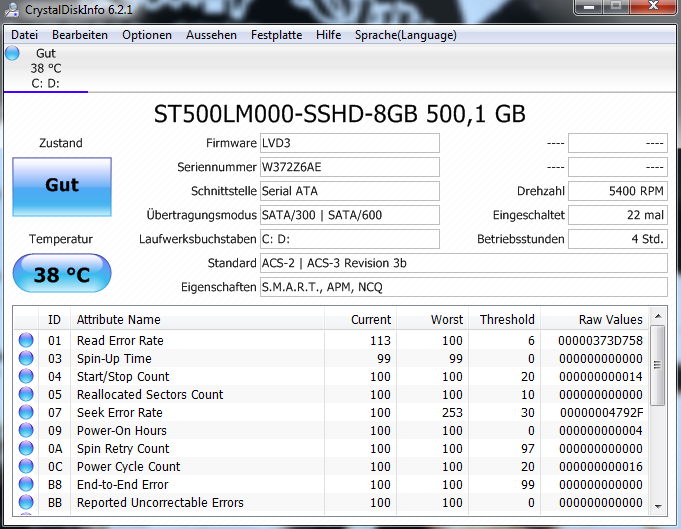This screenshot has height=529, width=681.
Task: Click the drive model title ST500LM000-SSHD-8GB
Action: tap(285, 114)
